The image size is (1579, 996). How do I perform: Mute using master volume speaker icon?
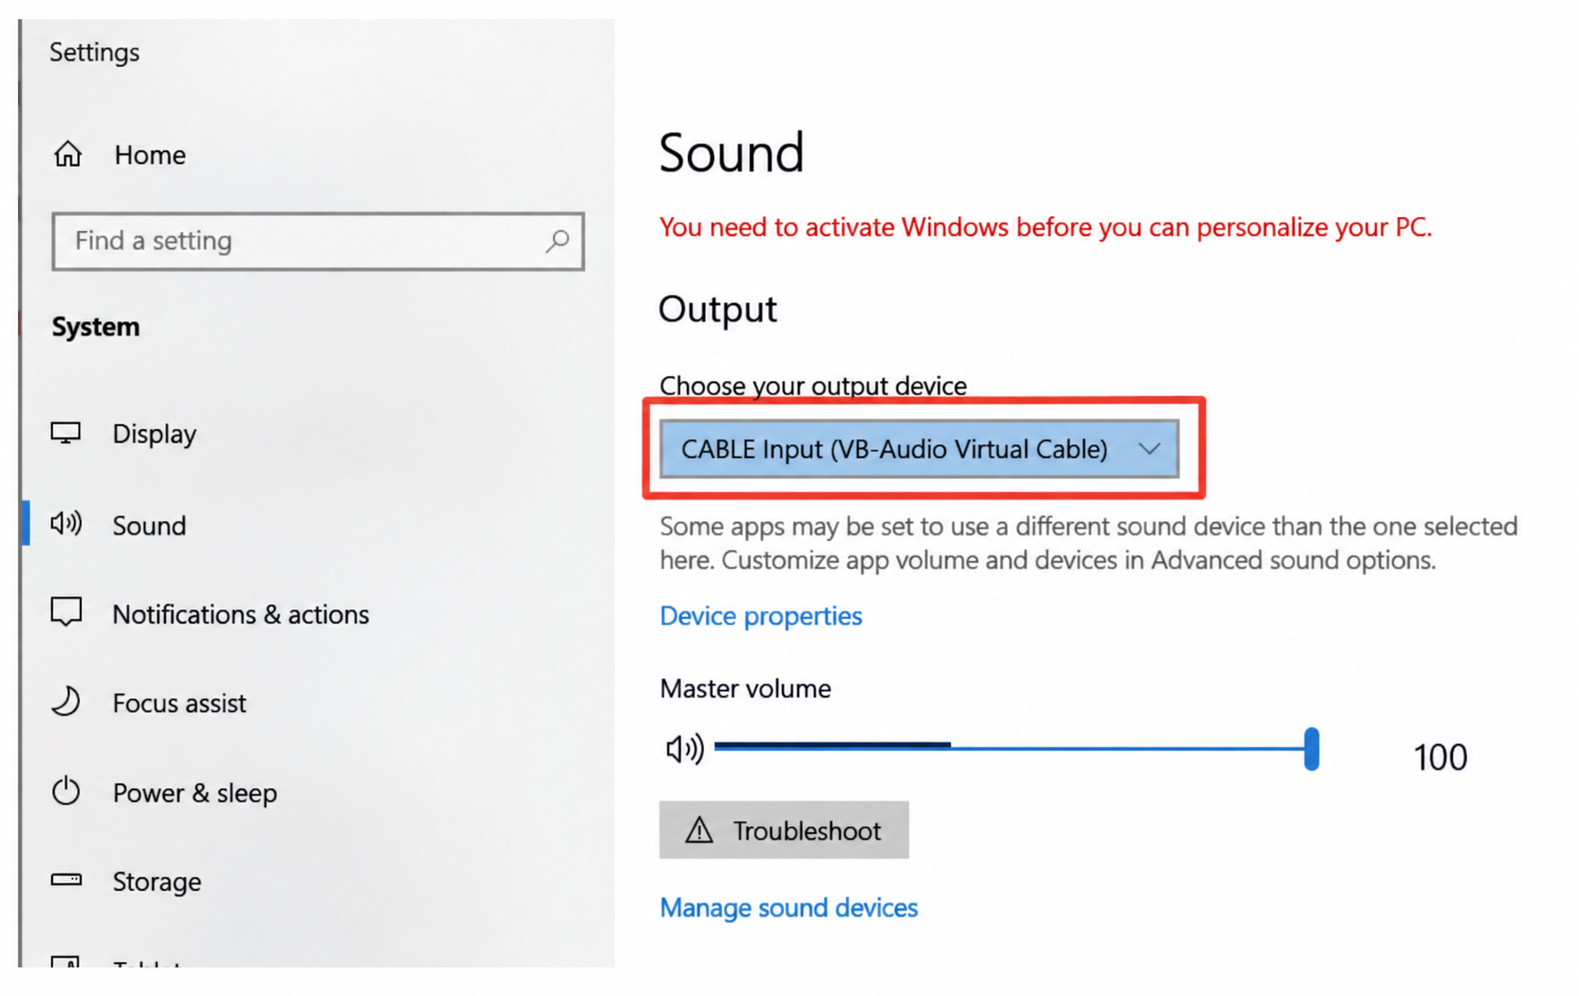coord(685,748)
